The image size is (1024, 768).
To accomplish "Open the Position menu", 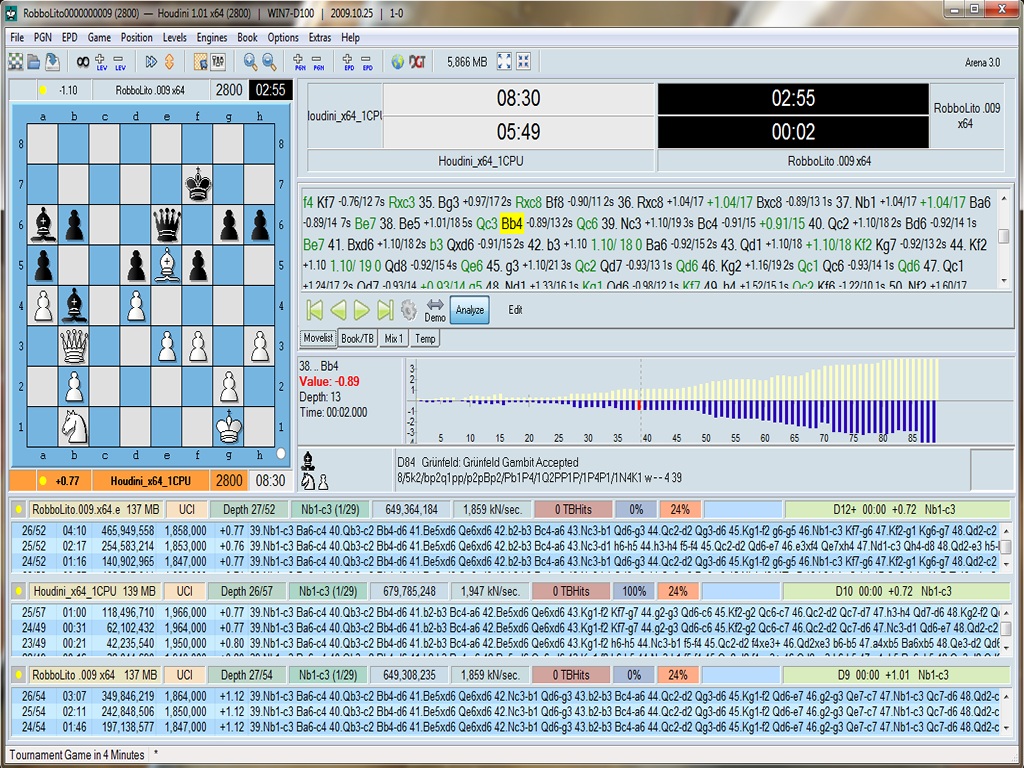I will 136,37.
